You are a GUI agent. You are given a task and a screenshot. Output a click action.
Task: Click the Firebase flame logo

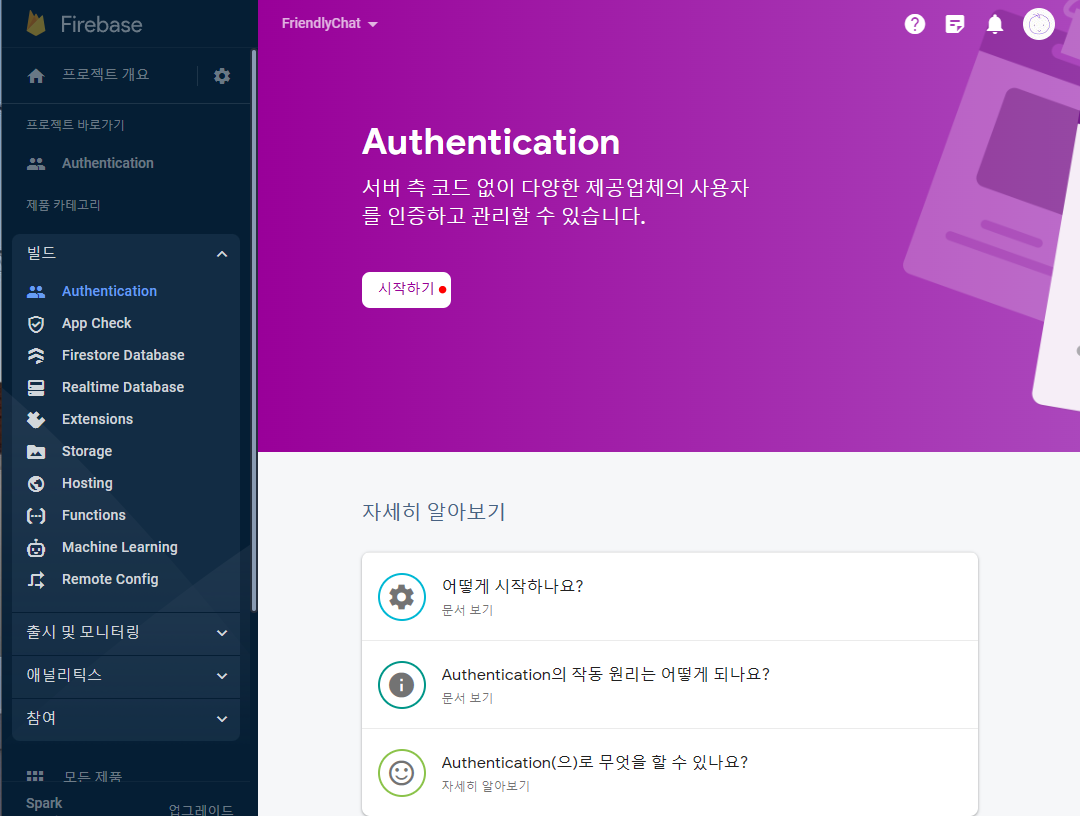click(36, 23)
